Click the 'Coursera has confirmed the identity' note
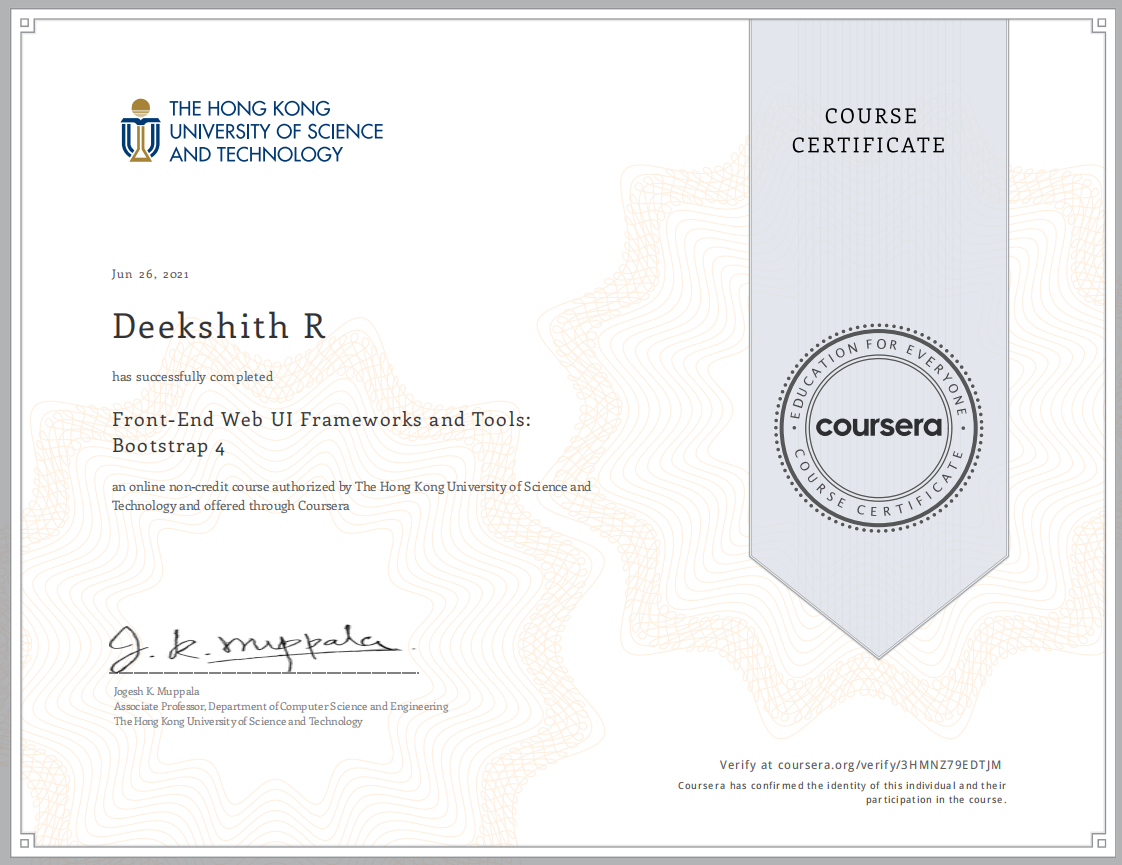This screenshot has width=1122, height=865. [842, 793]
